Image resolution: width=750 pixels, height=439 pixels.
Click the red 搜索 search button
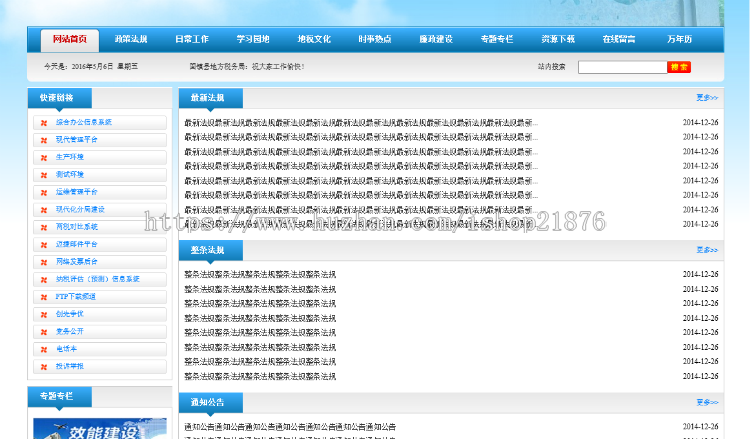679,67
